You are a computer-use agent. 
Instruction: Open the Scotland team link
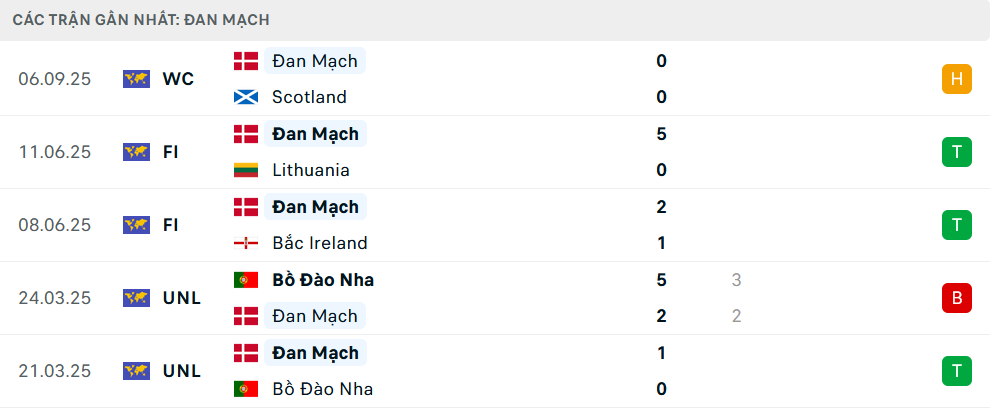coord(309,97)
